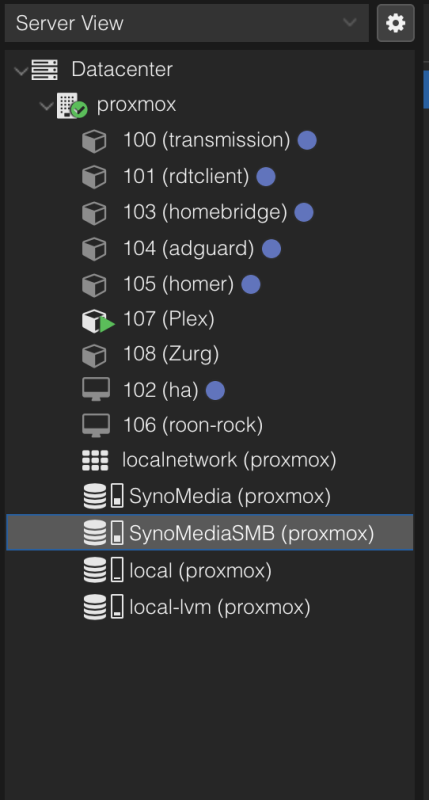429x800 pixels.
Task: Click the Datacenter server-stack icon
Action: (x=44, y=69)
